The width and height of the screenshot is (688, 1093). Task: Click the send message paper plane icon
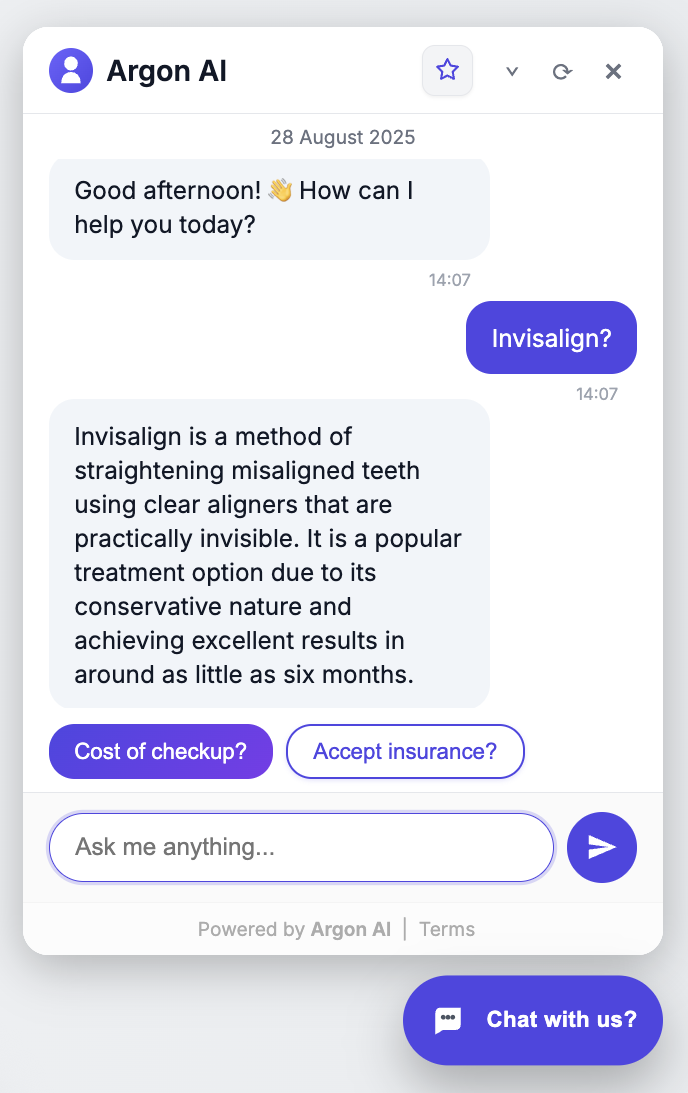pyautogui.click(x=601, y=847)
